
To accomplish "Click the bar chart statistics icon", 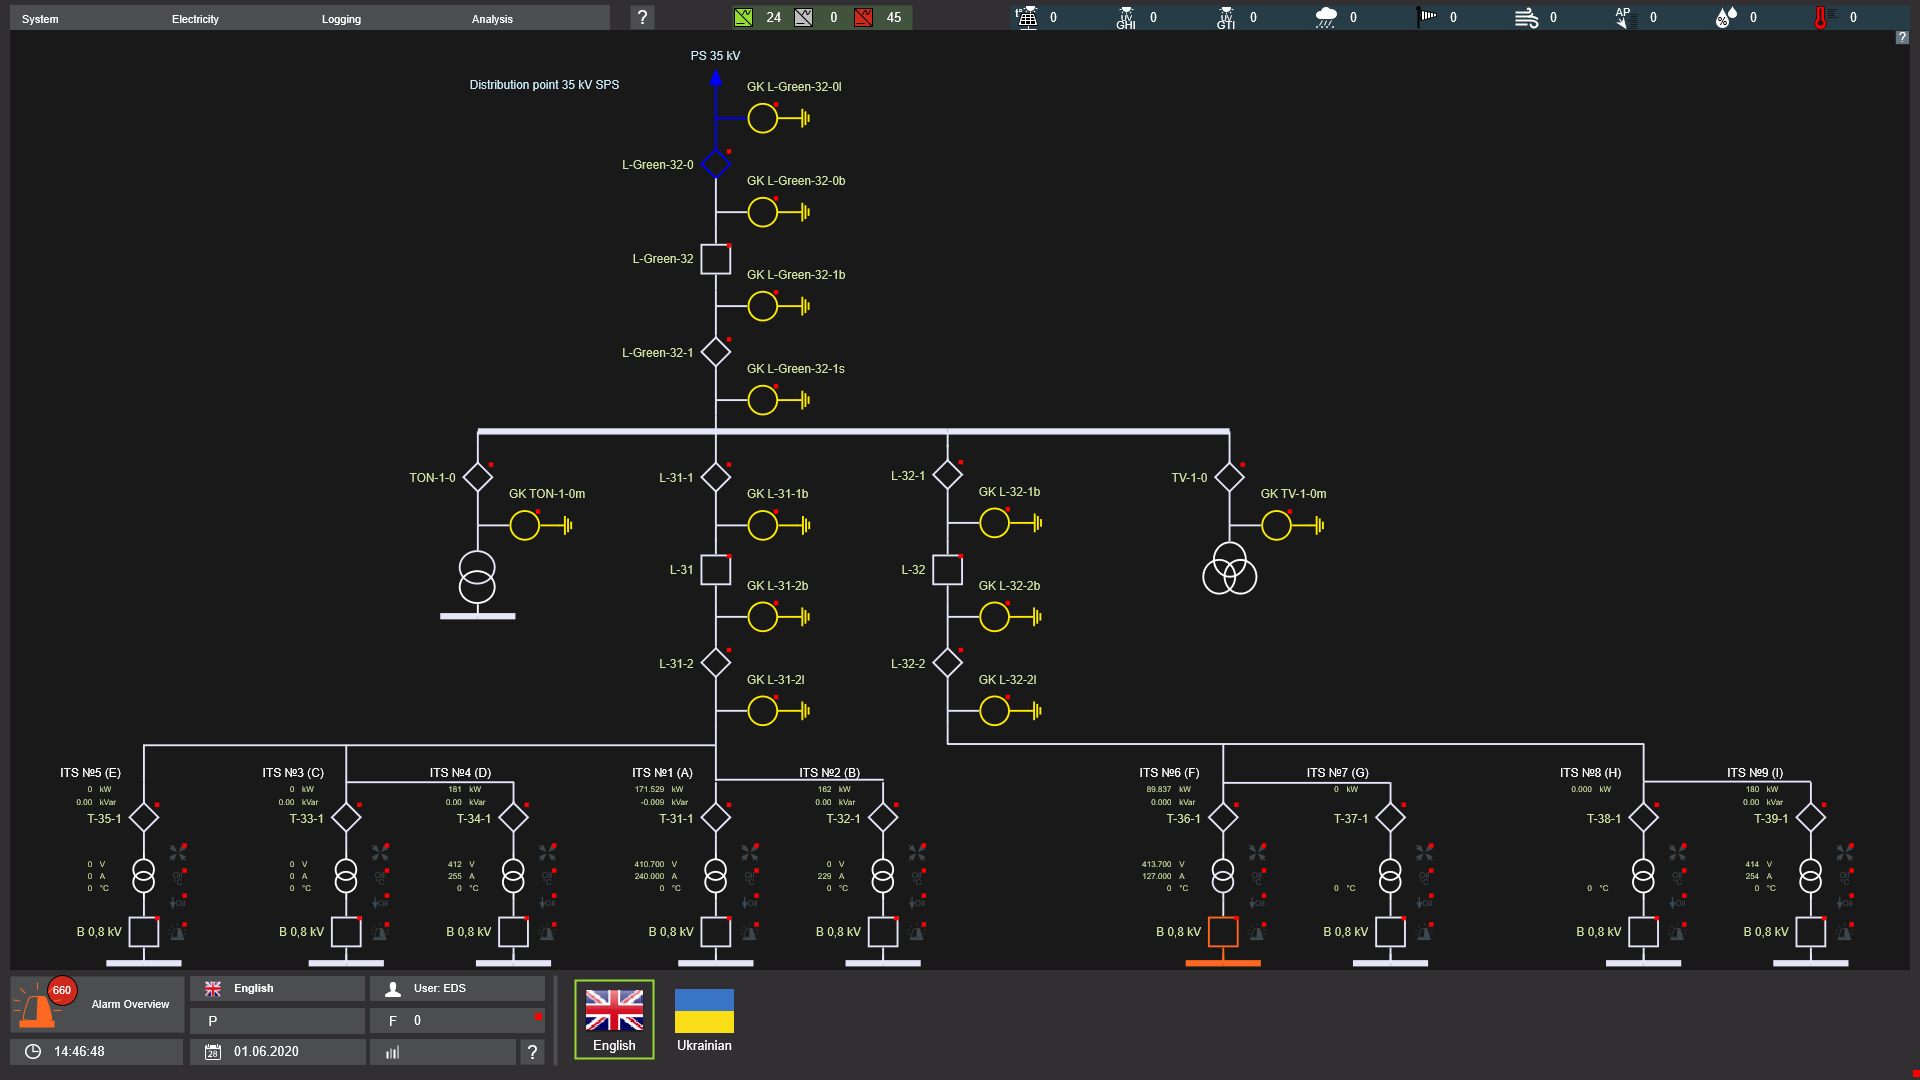I will point(393,1052).
